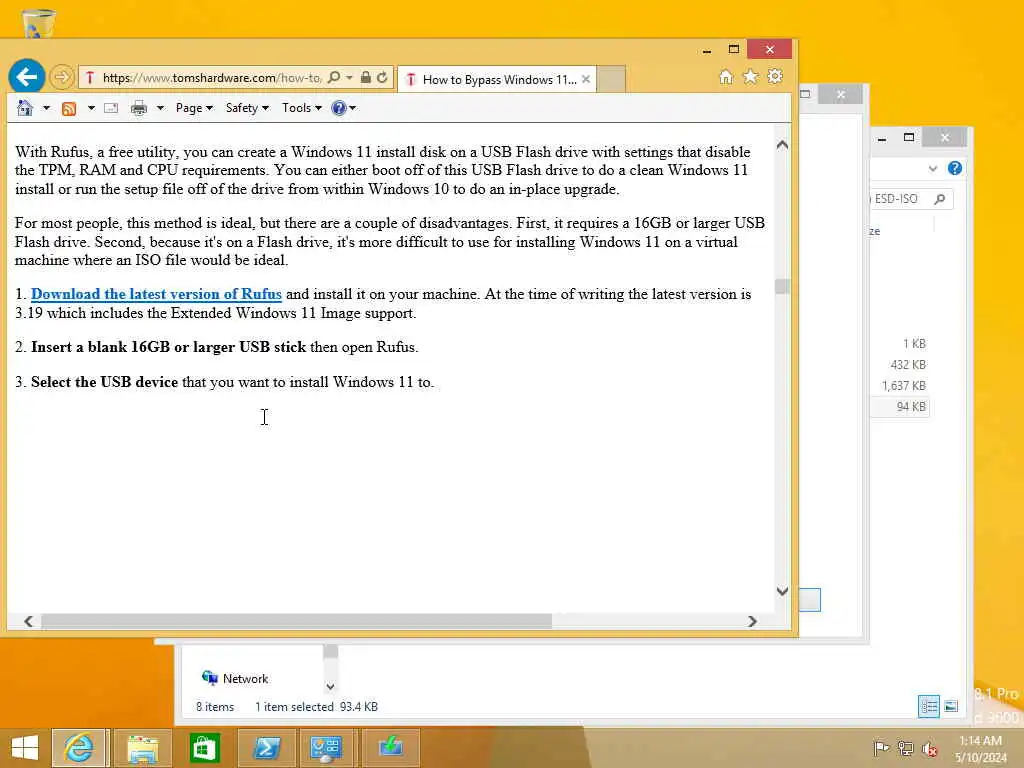
Task: Open the Tools menu in command bar
Action: [301, 108]
